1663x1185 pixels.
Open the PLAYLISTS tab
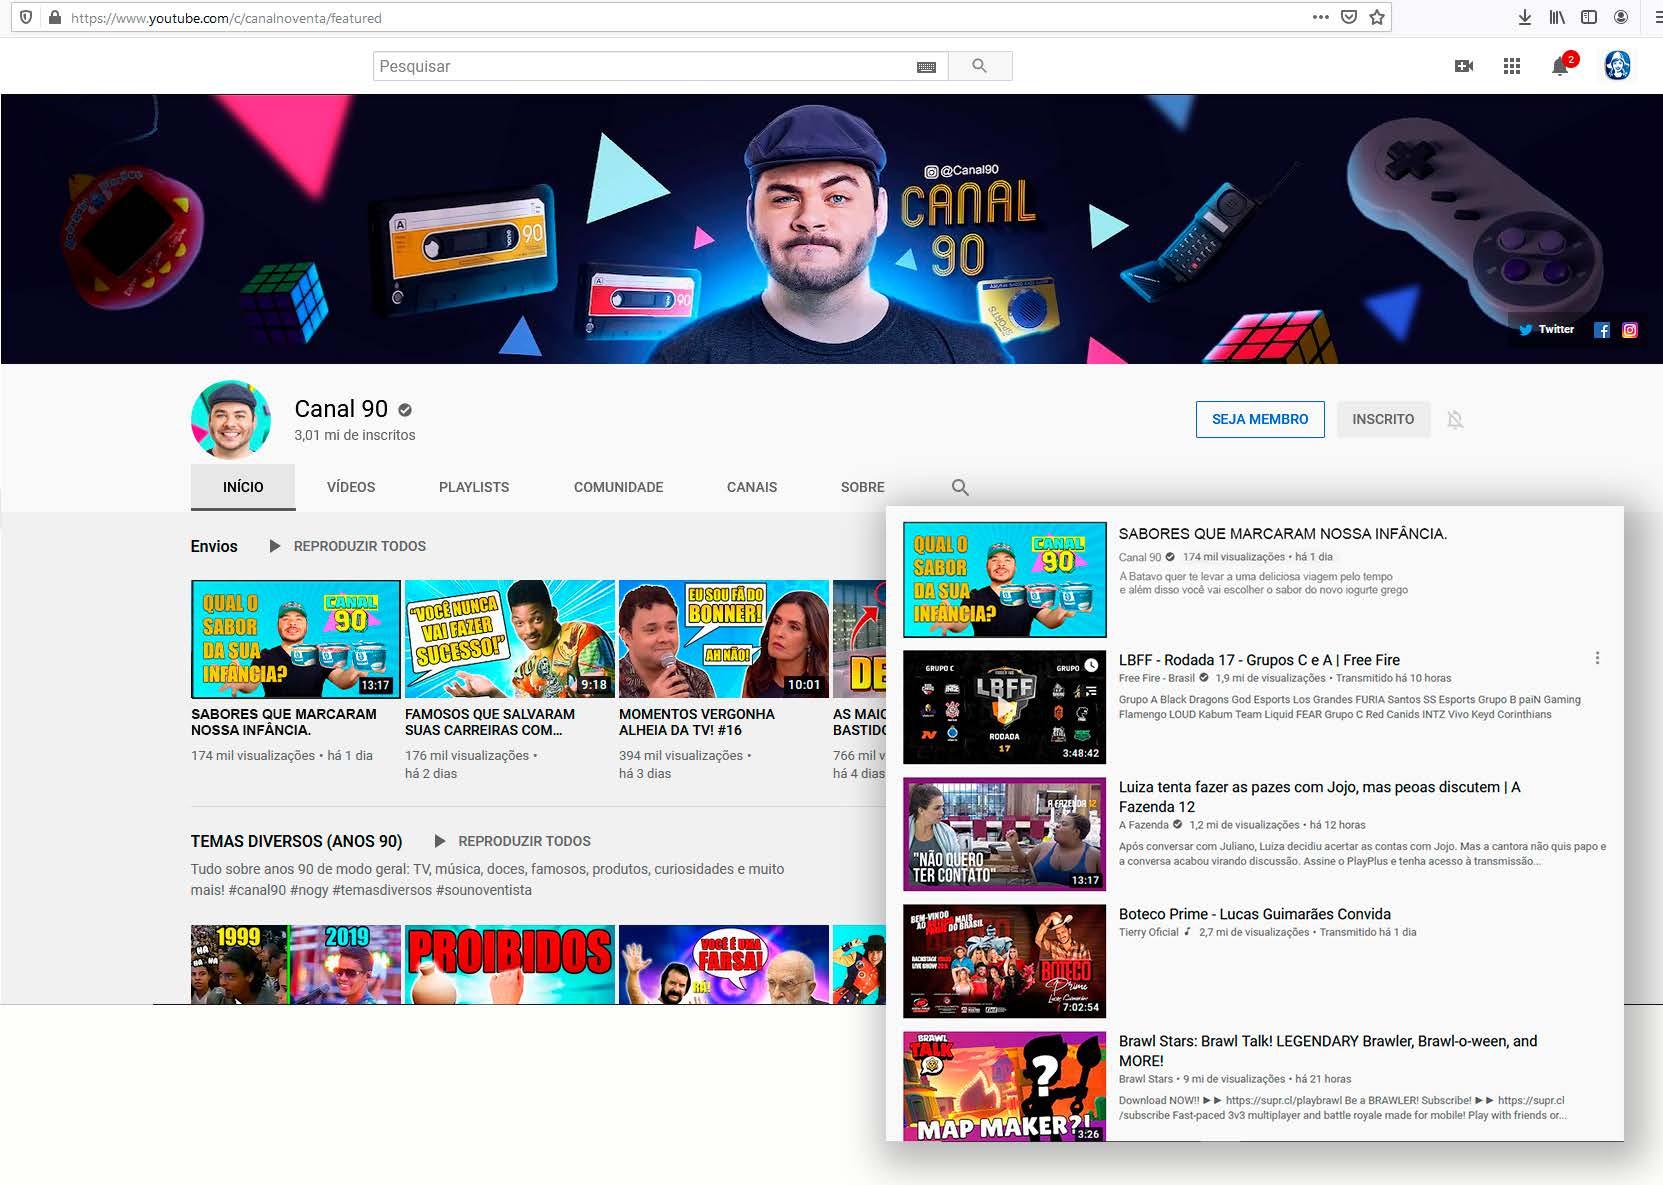pyautogui.click(x=474, y=487)
